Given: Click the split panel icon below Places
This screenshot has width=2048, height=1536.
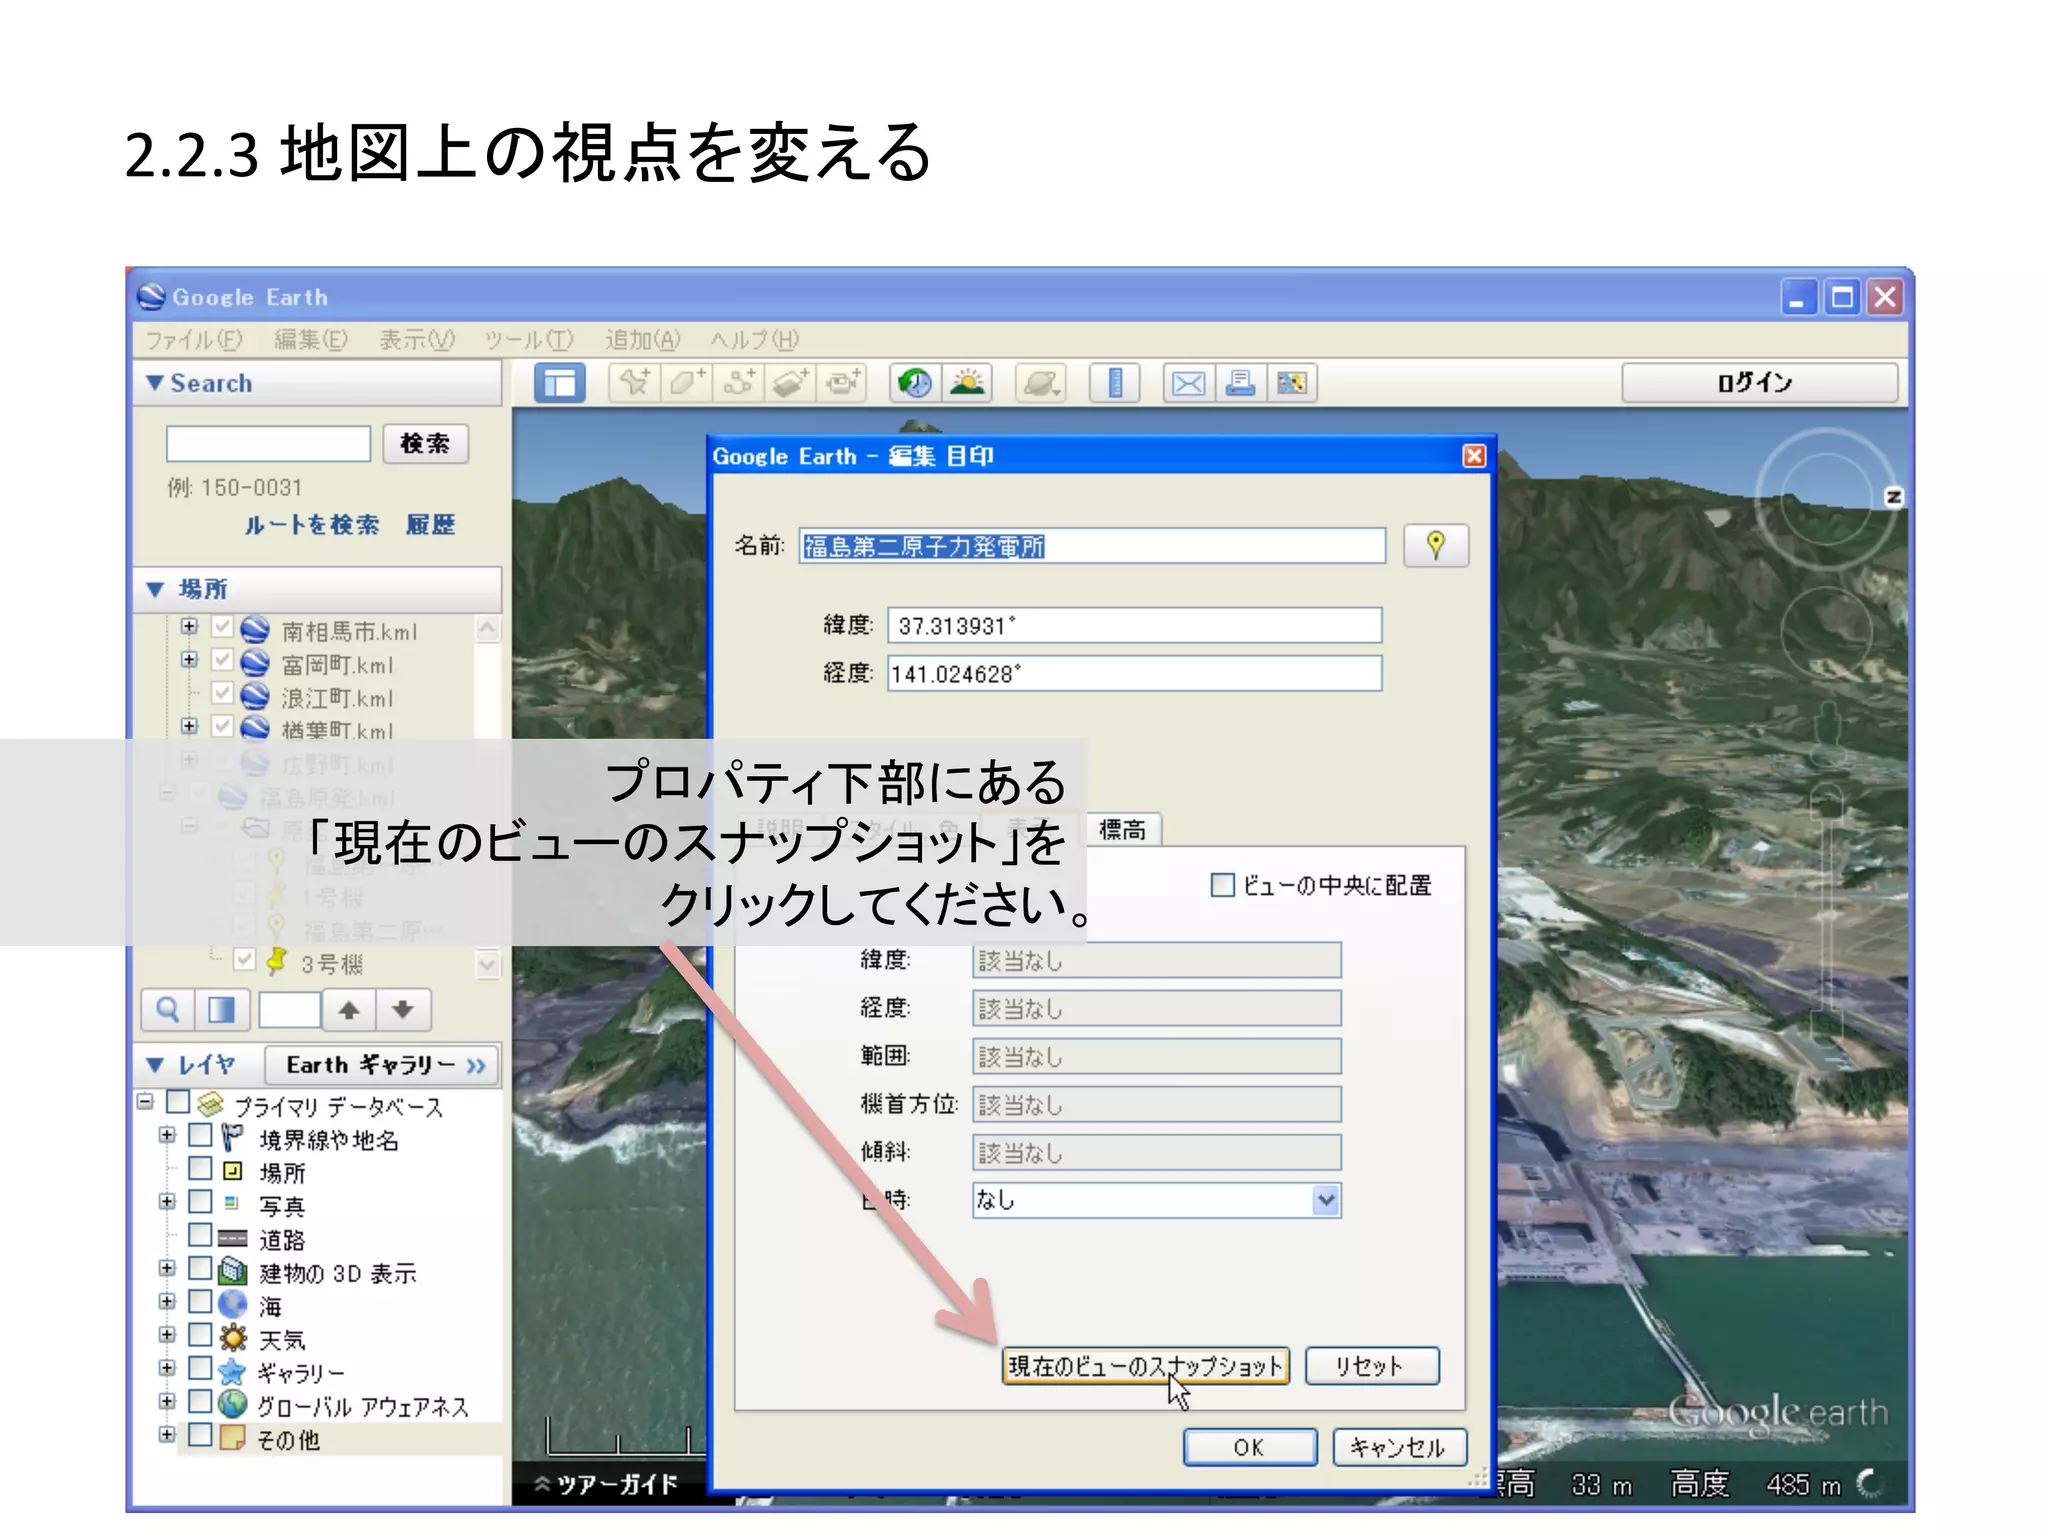Looking at the screenshot, I should 221,1010.
